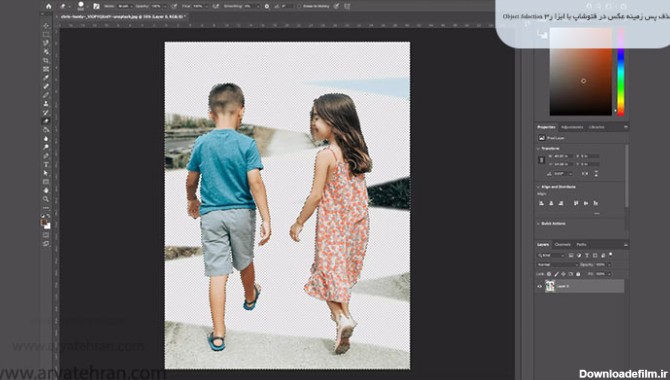This screenshot has width=670, height=380.
Task: Open the layer filter Kind dropdown
Action: tap(551, 255)
